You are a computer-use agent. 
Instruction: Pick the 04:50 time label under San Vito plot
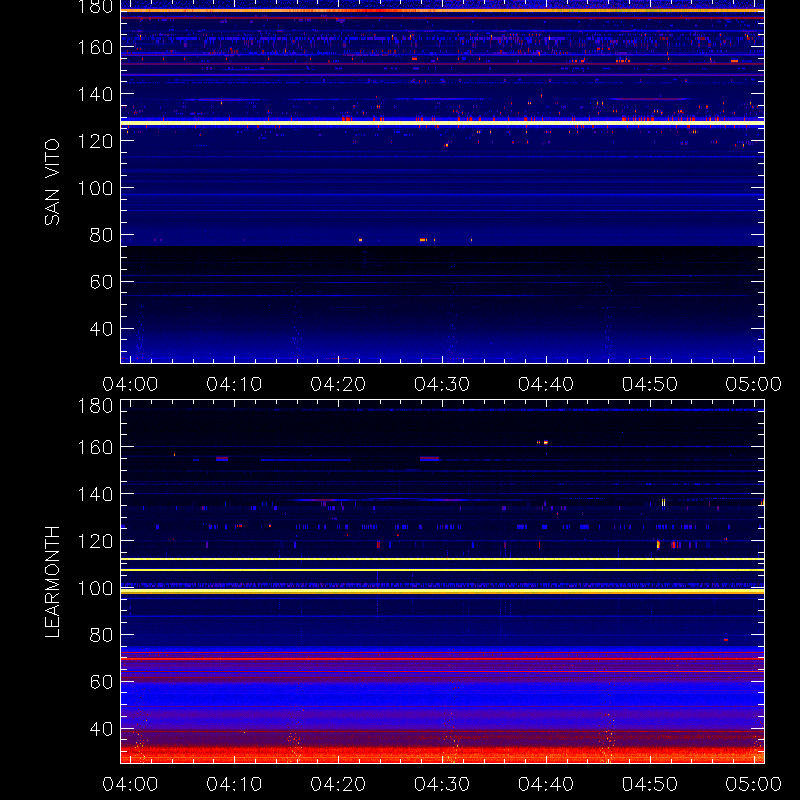[649, 384]
